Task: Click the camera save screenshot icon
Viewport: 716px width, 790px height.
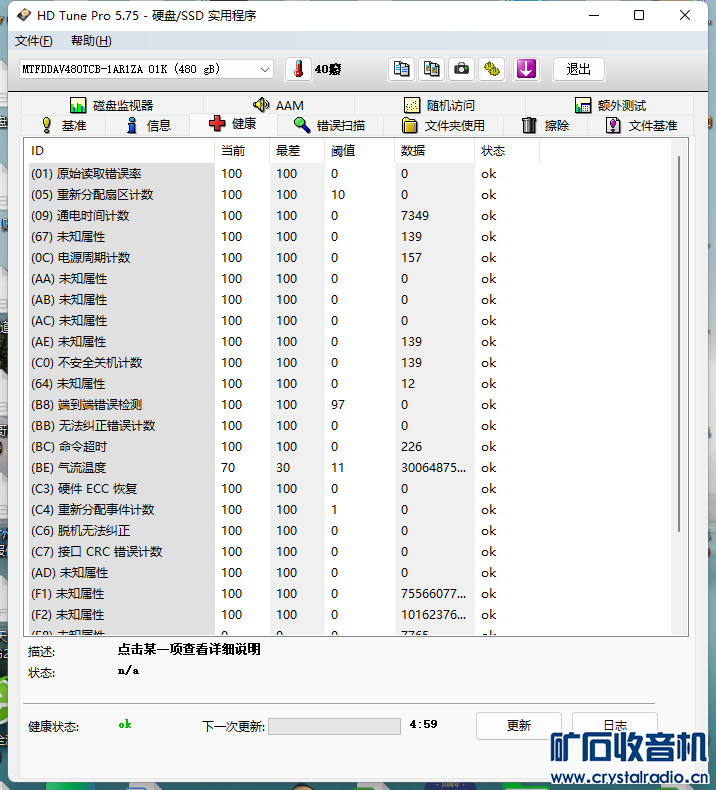Action: click(x=461, y=69)
